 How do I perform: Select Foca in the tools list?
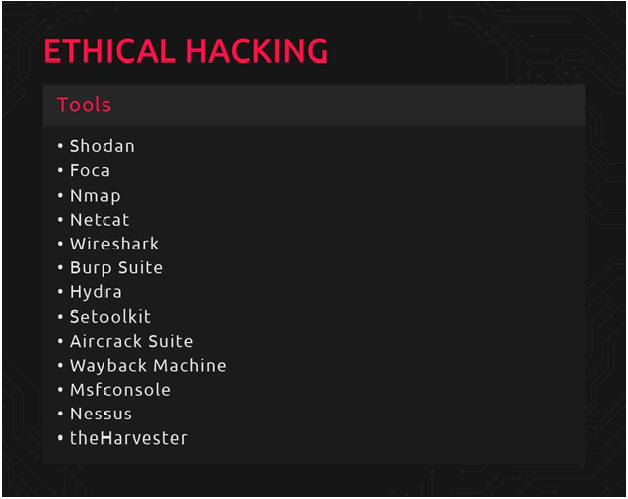click(x=90, y=171)
